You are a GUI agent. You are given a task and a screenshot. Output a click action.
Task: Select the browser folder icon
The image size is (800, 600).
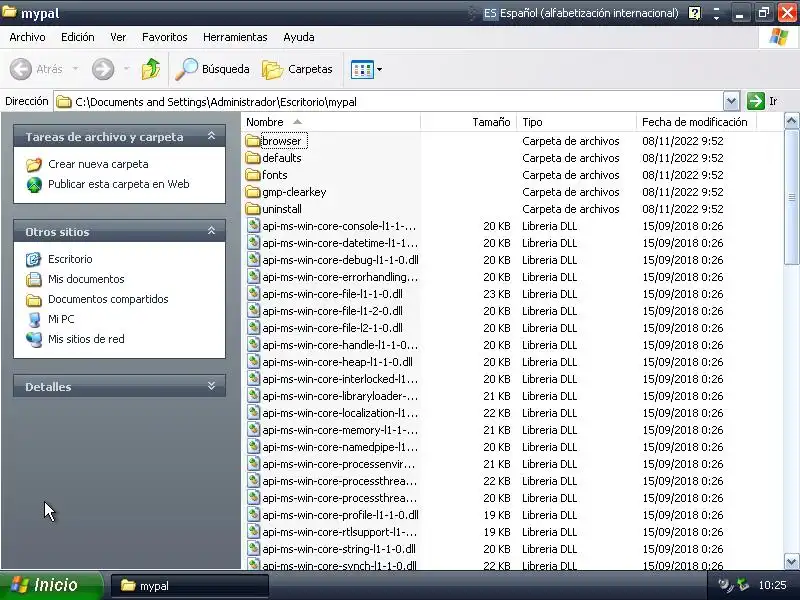[x=253, y=141]
